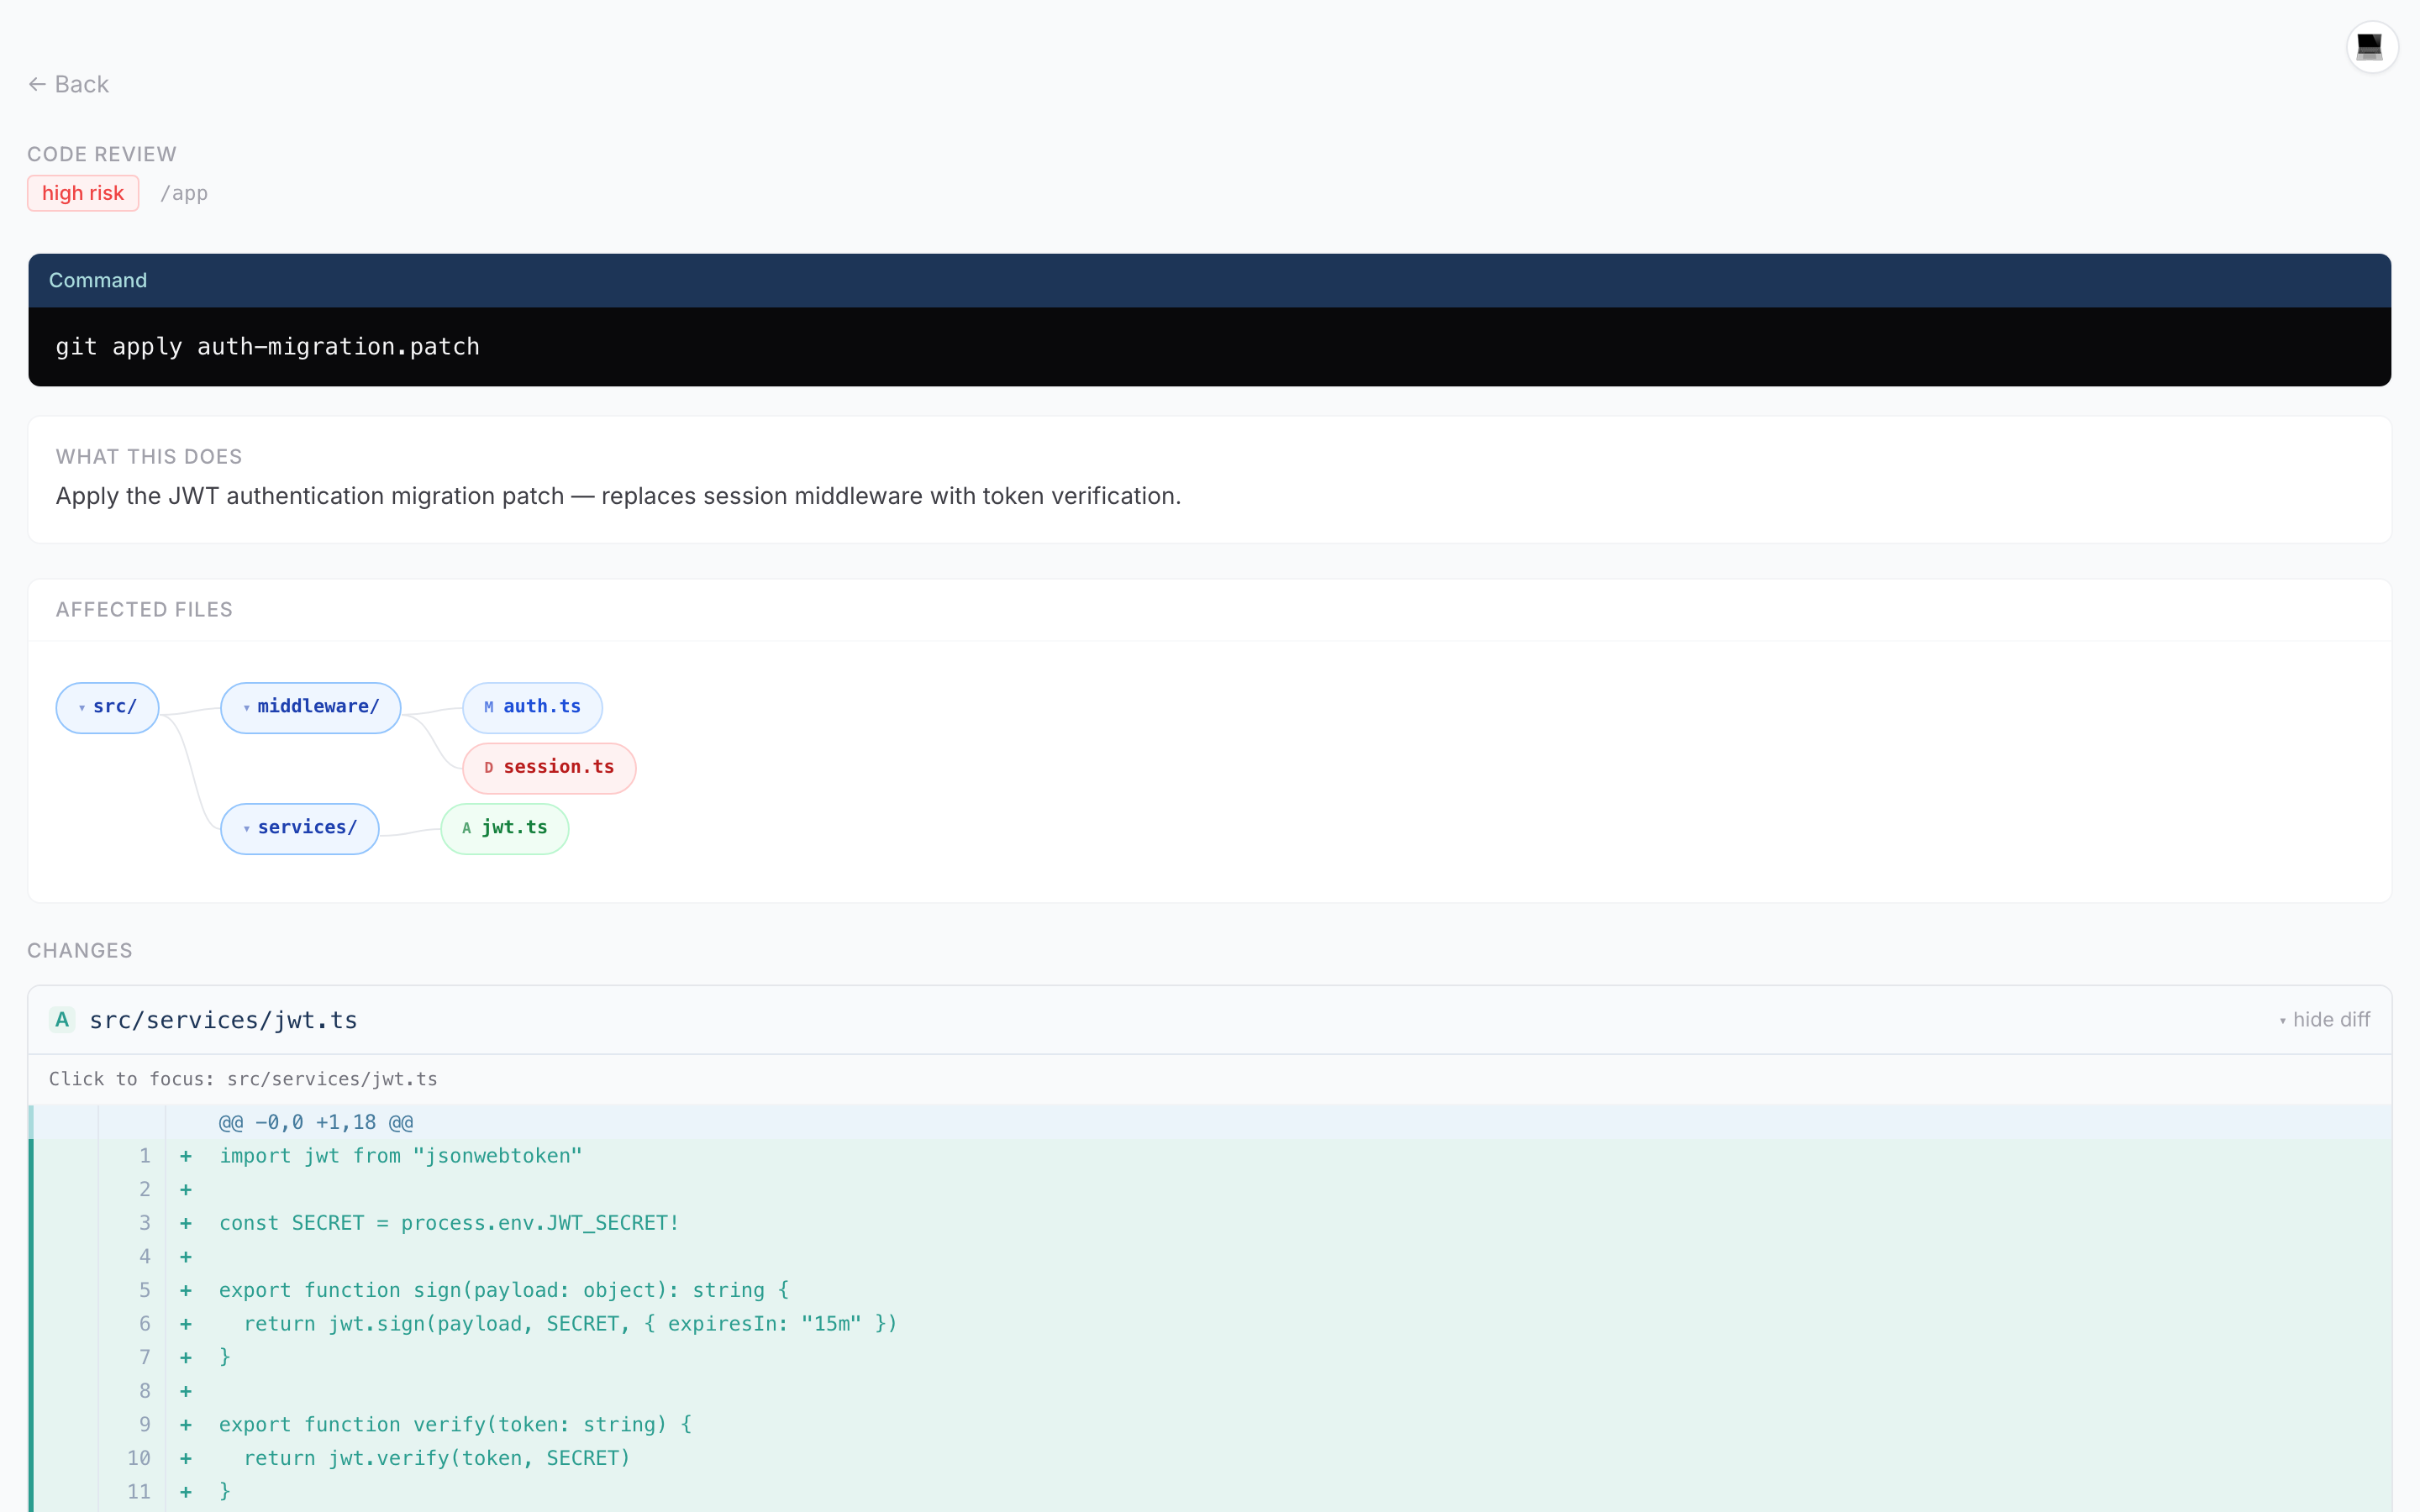Collapse the services/ folder node
Viewport: 2420px width, 1512px height.
point(247,828)
